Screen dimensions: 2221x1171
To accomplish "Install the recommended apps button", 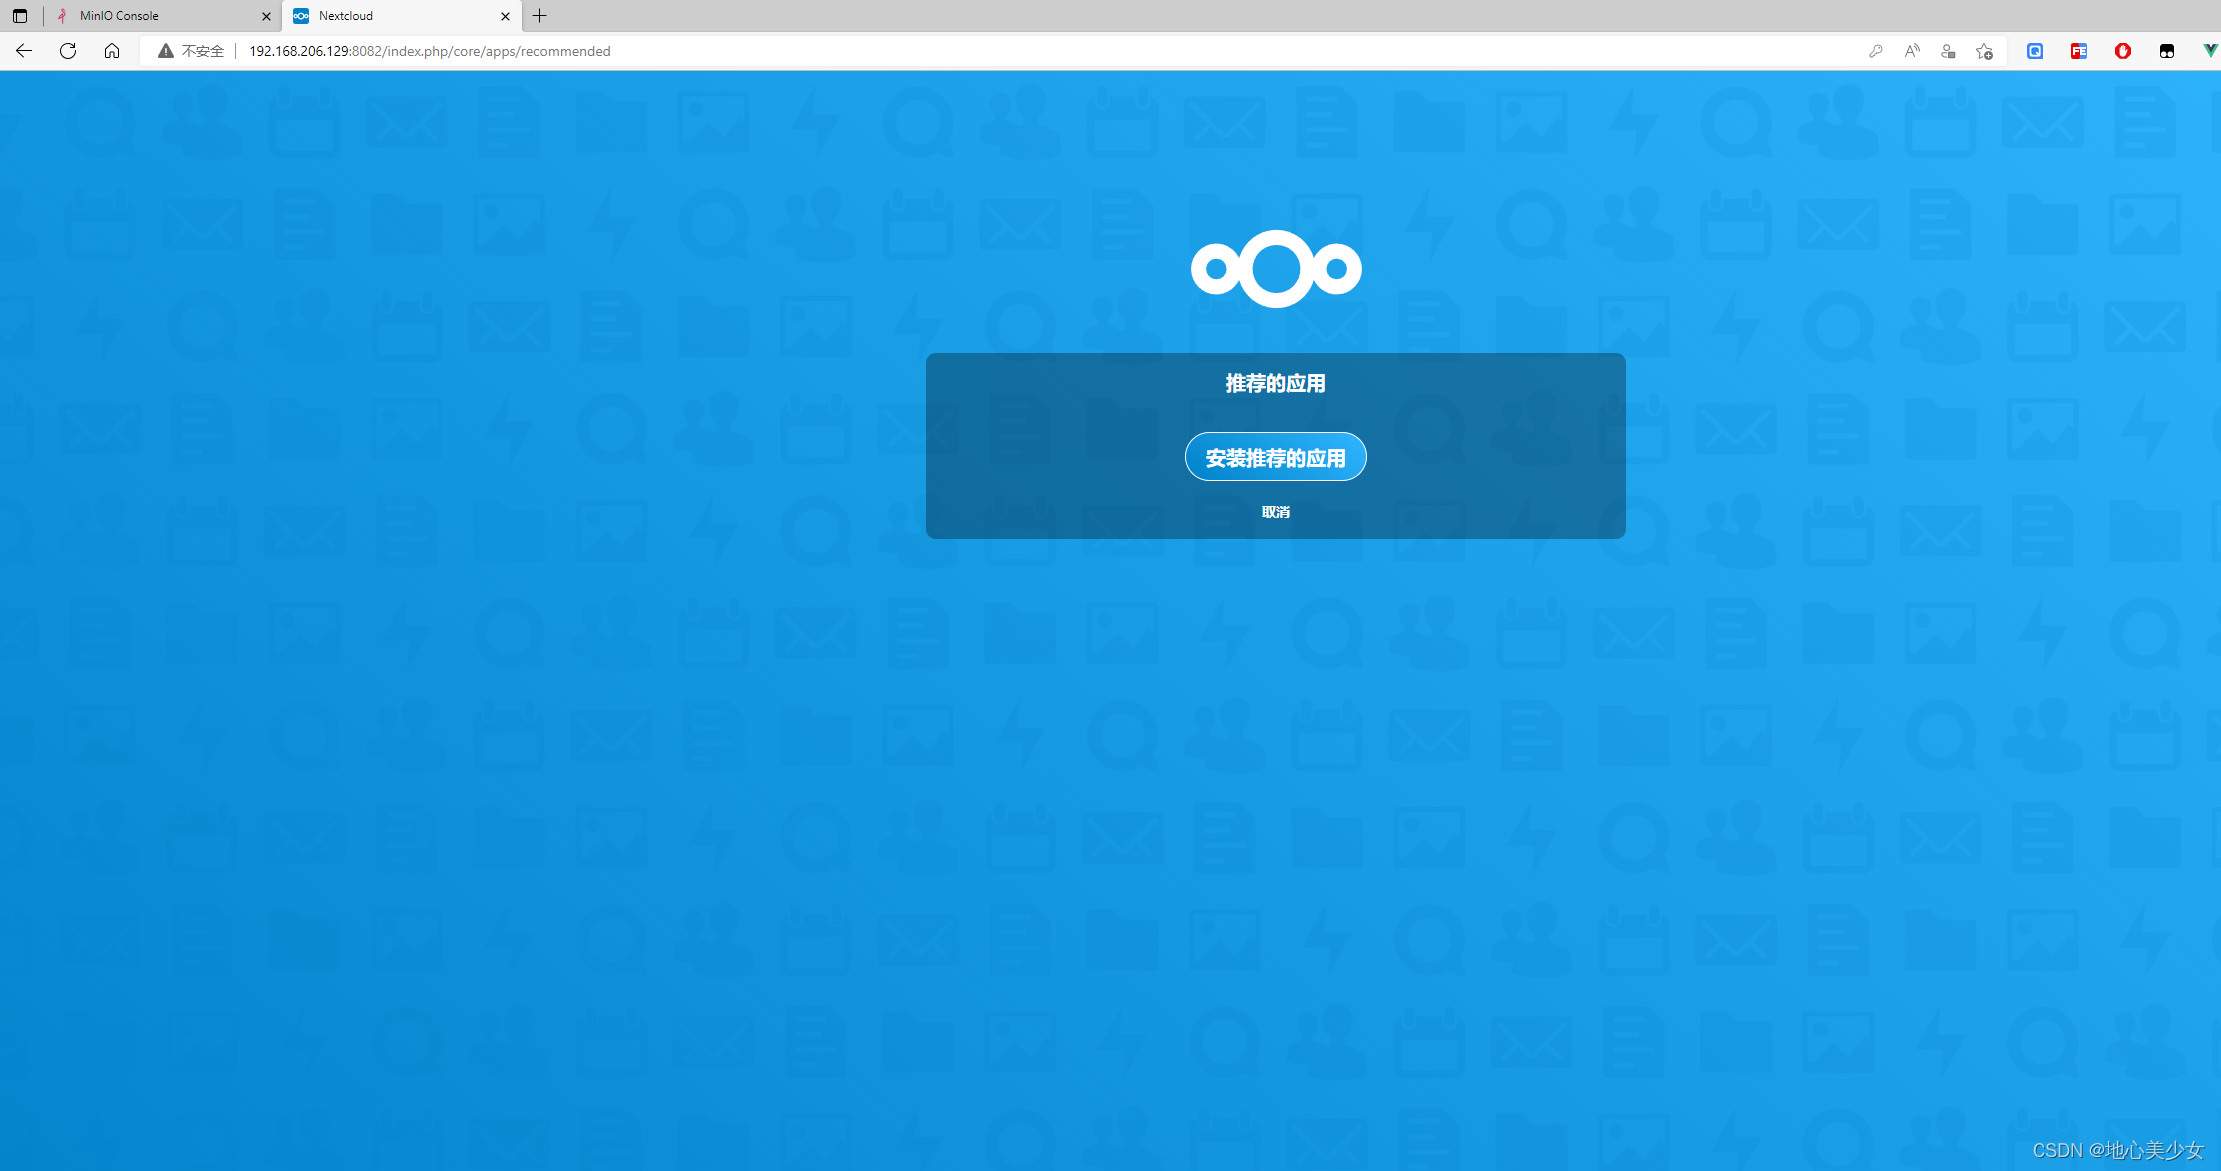I will (x=1275, y=457).
